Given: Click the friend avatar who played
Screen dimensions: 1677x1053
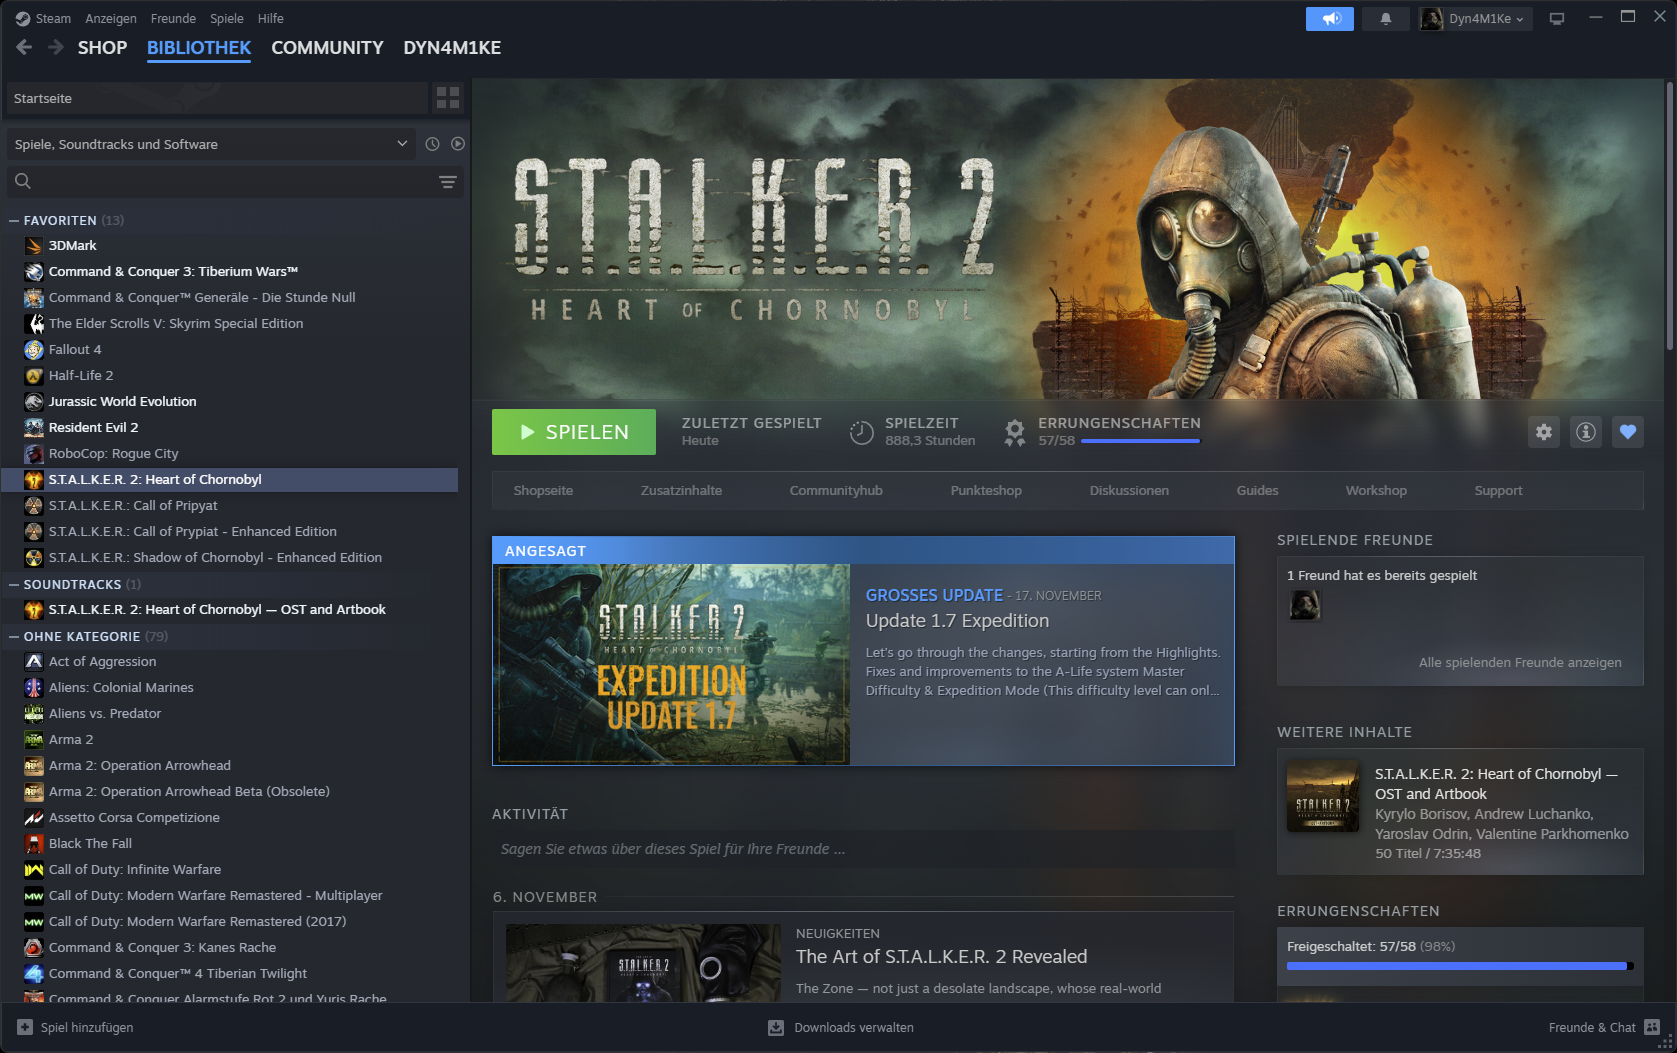Looking at the screenshot, I should point(1305,605).
